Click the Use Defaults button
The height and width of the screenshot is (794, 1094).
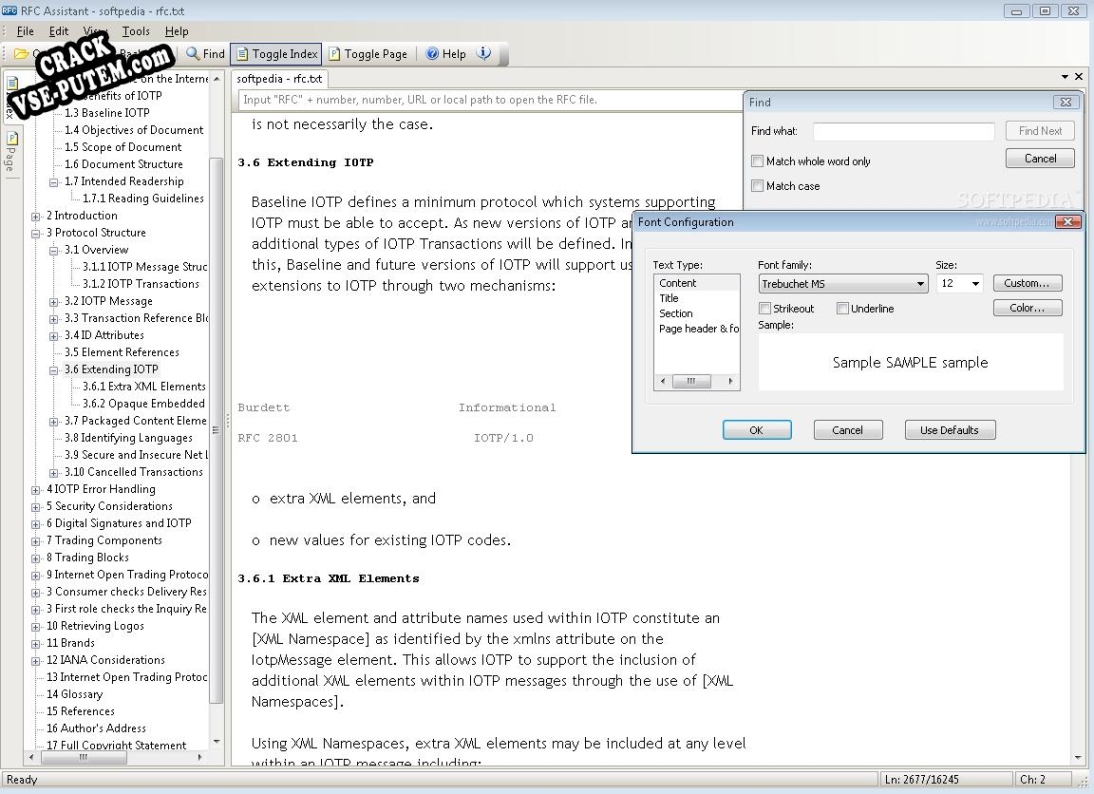point(949,429)
